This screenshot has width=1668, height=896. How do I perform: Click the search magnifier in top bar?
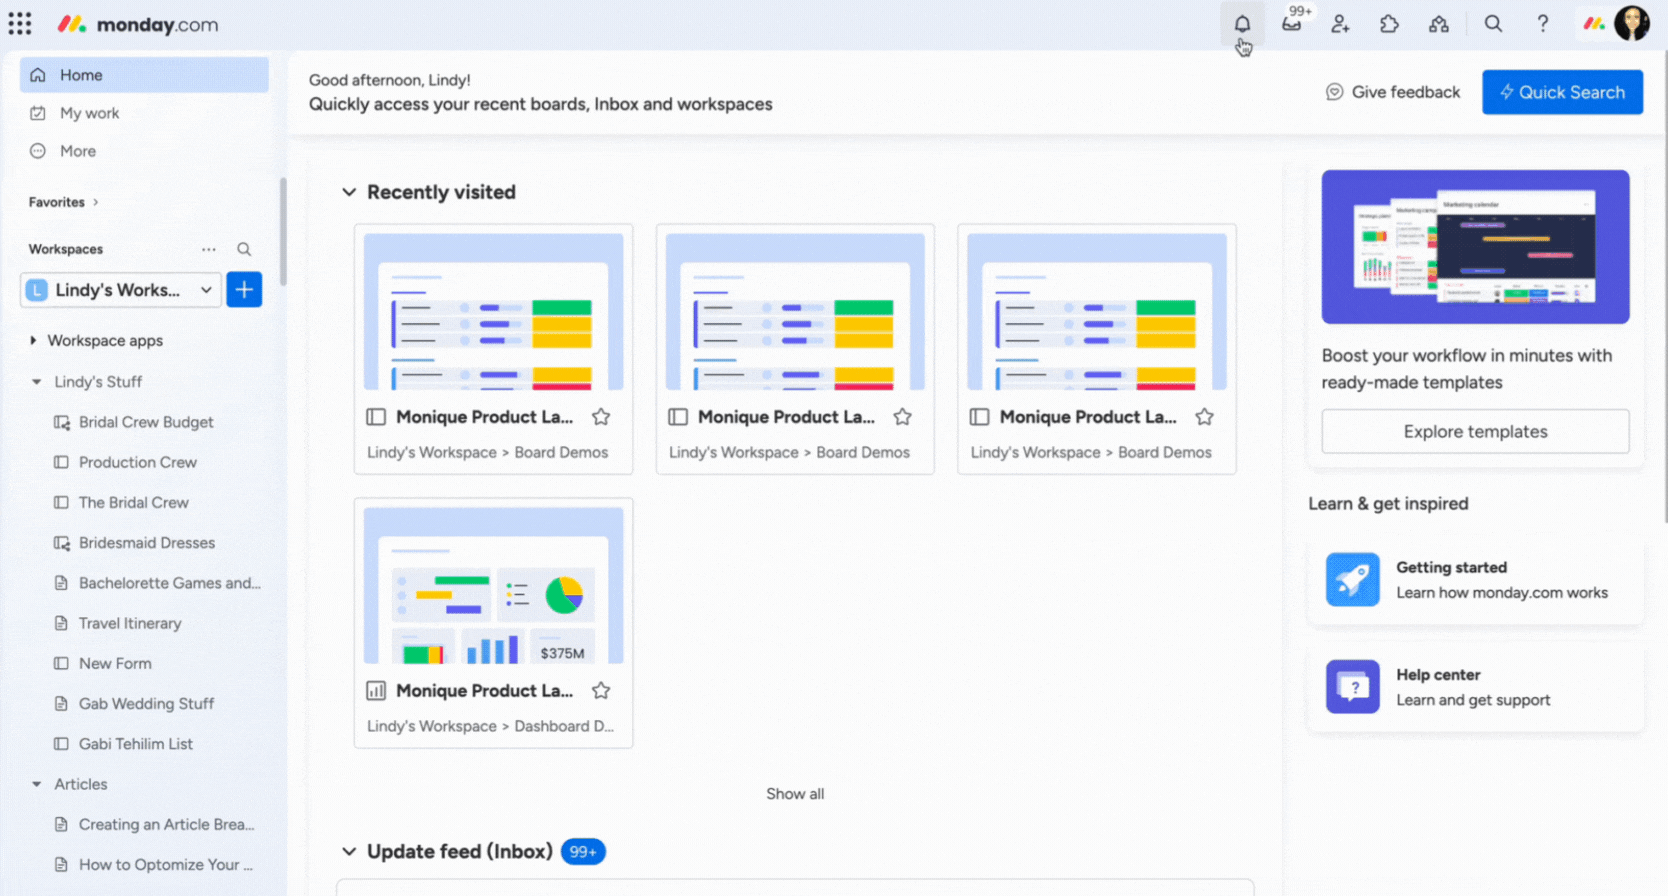[x=1493, y=24]
